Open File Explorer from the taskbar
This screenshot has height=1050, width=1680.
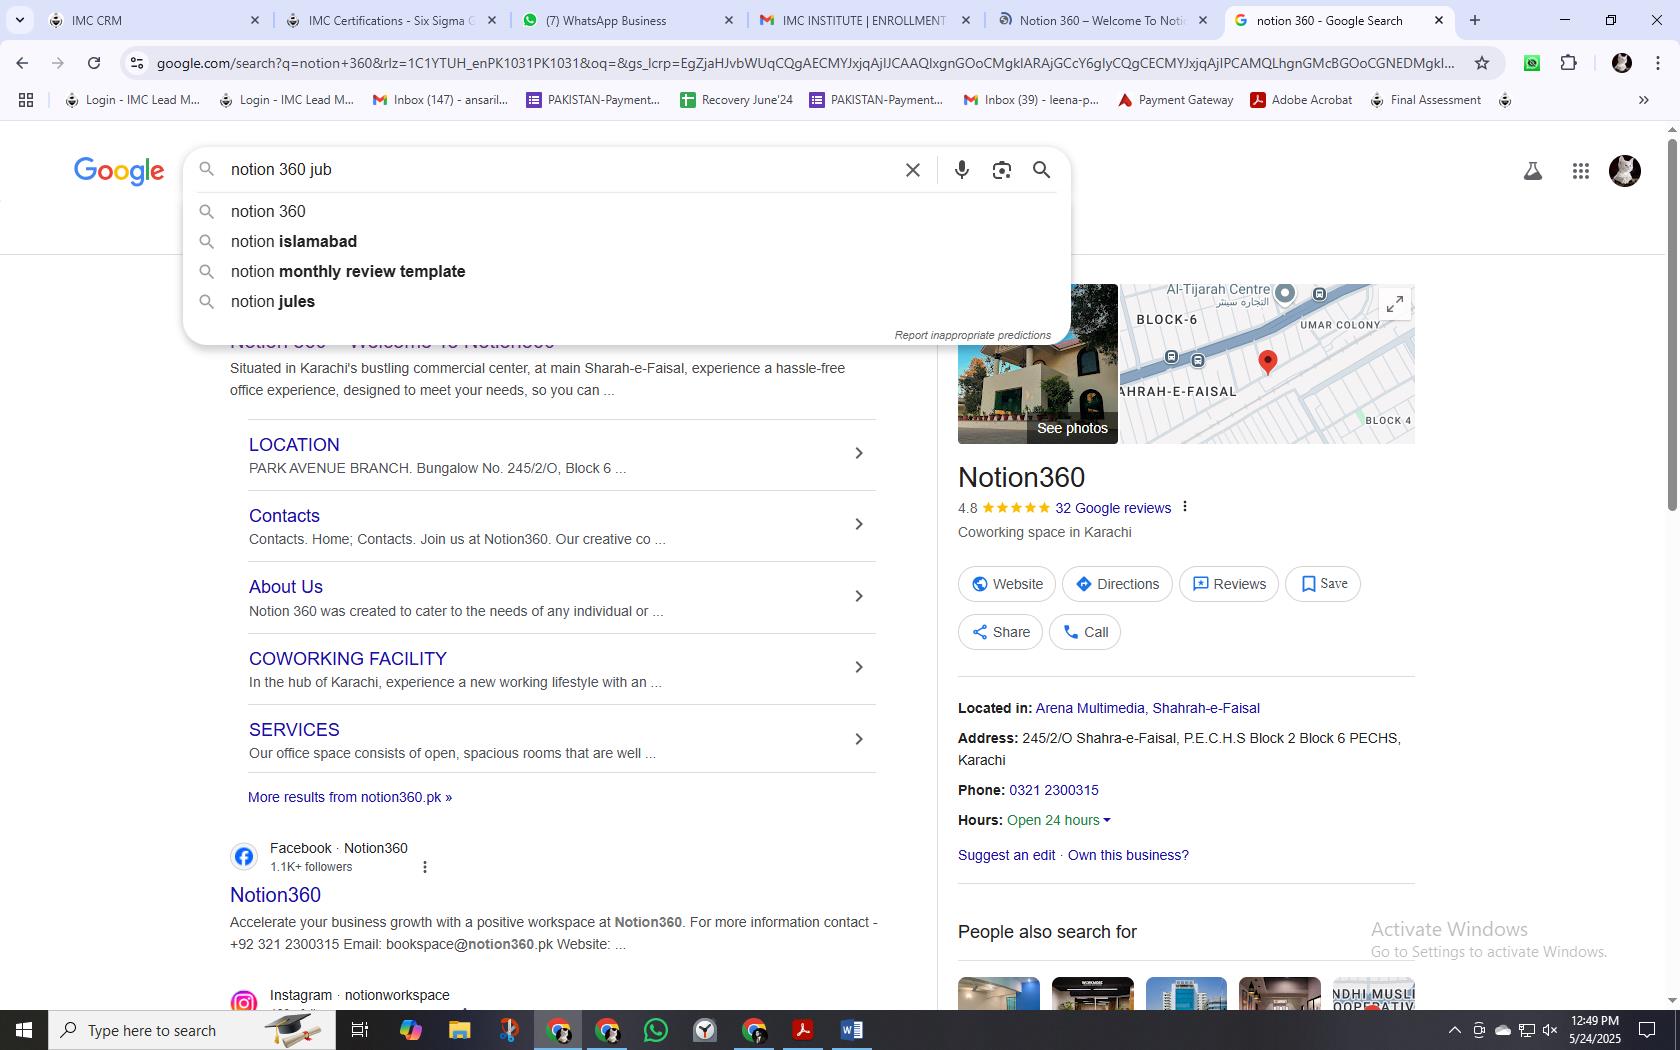coord(460,1030)
